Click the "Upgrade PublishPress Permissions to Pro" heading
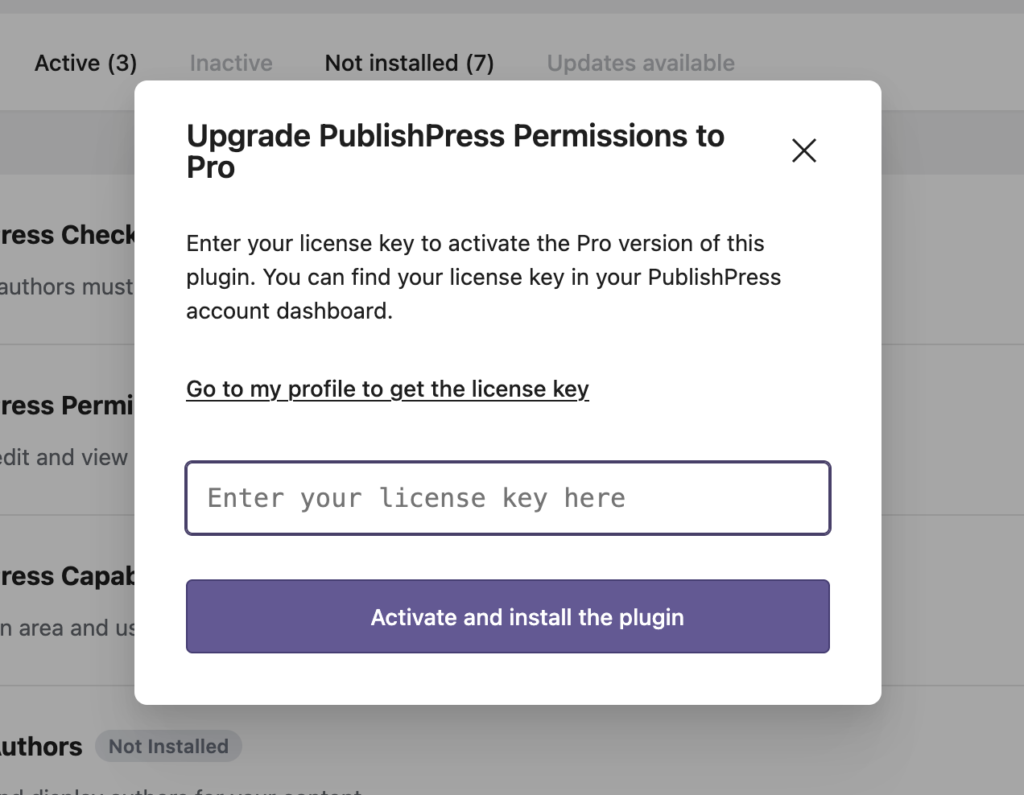1024x795 pixels. pos(455,150)
